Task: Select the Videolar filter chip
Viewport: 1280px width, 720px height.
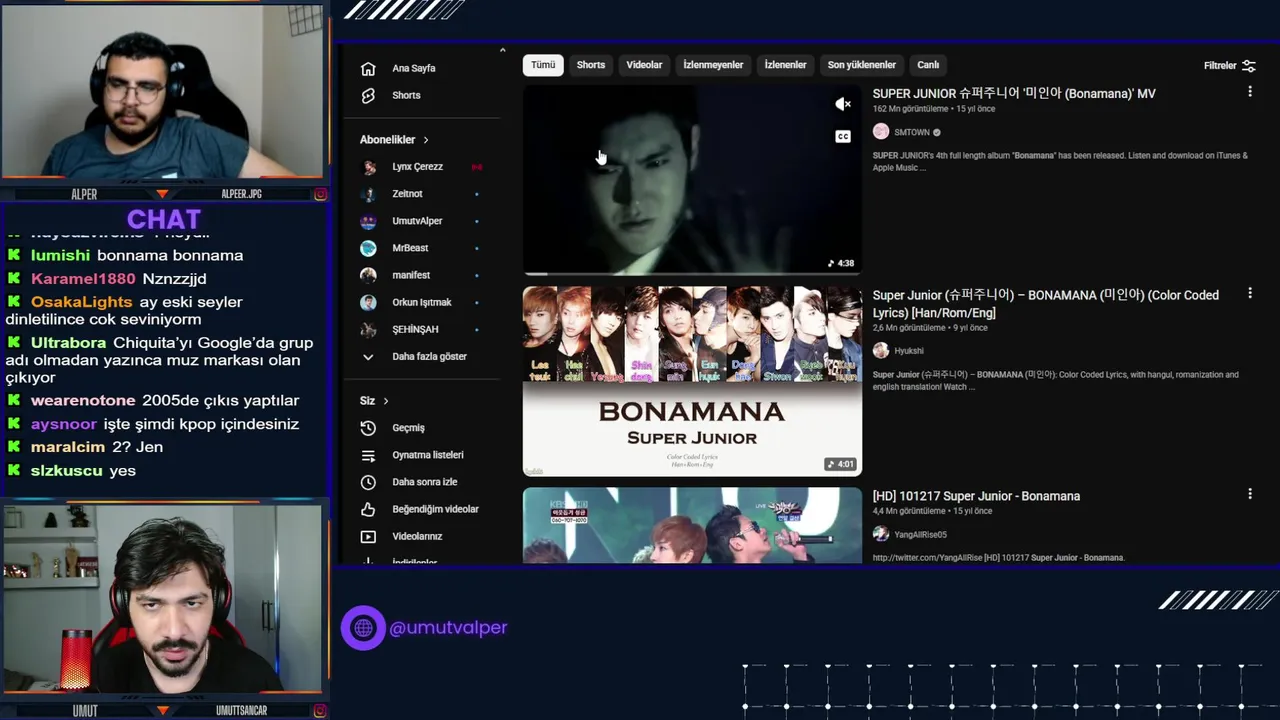Action: tap(644, 65)
